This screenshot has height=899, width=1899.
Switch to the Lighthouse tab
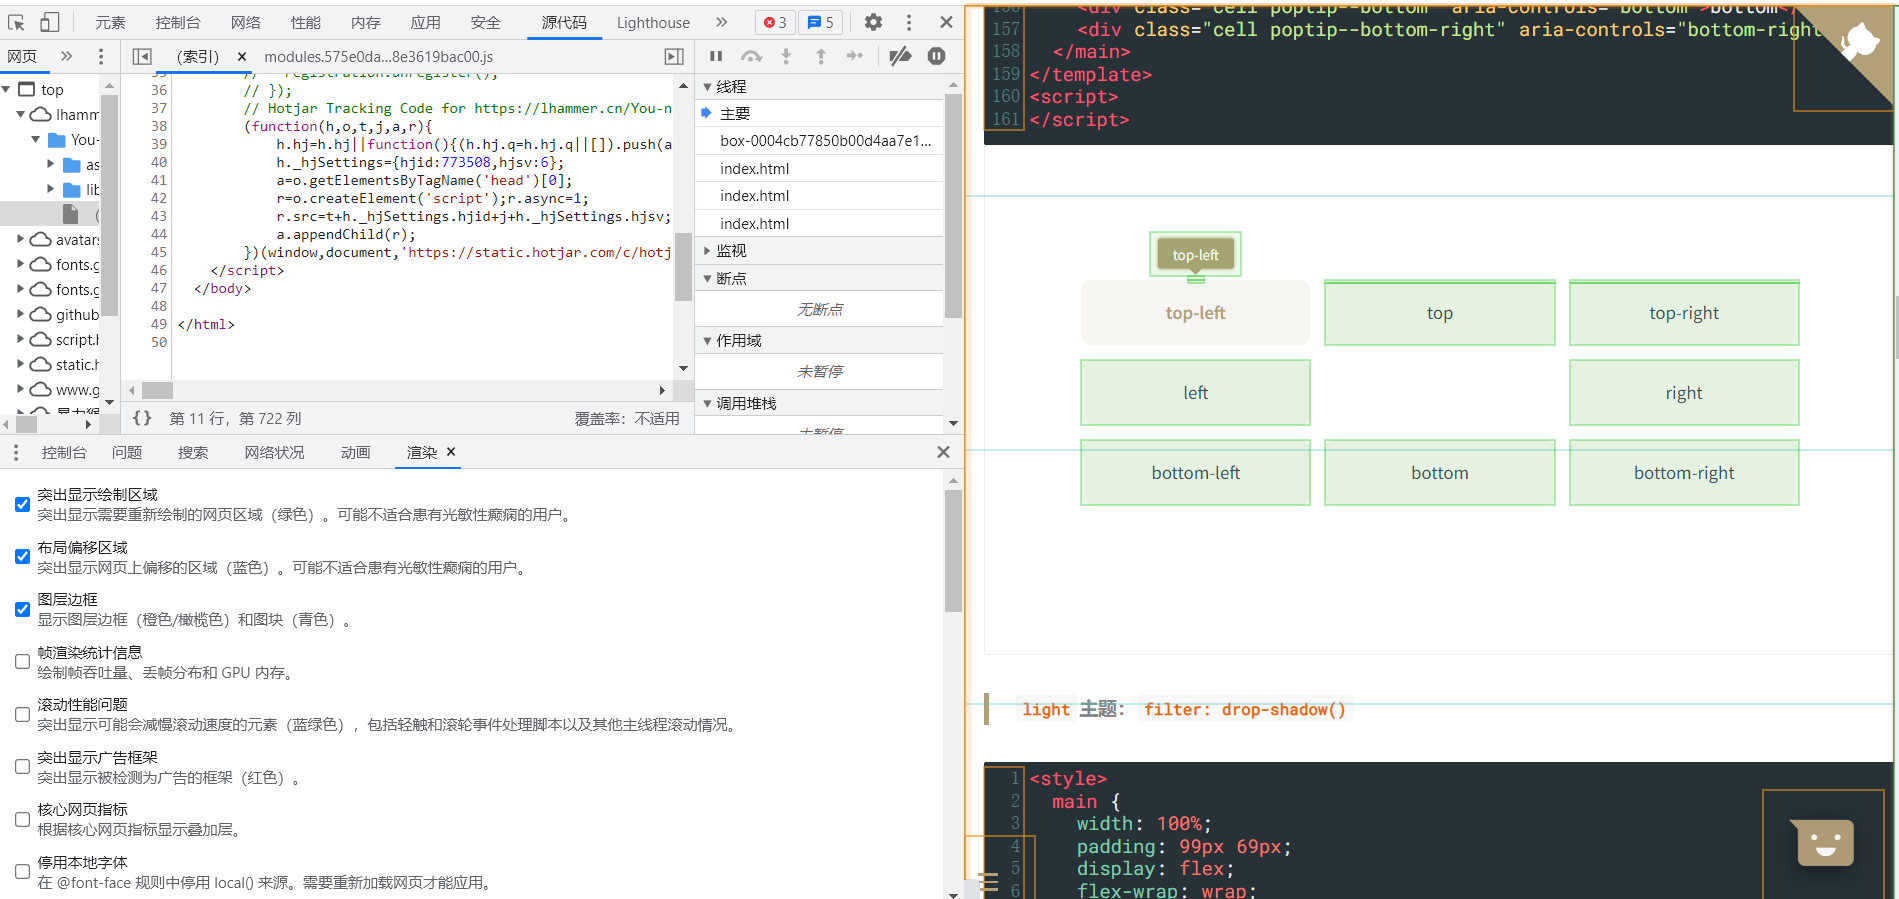(652, 22)
